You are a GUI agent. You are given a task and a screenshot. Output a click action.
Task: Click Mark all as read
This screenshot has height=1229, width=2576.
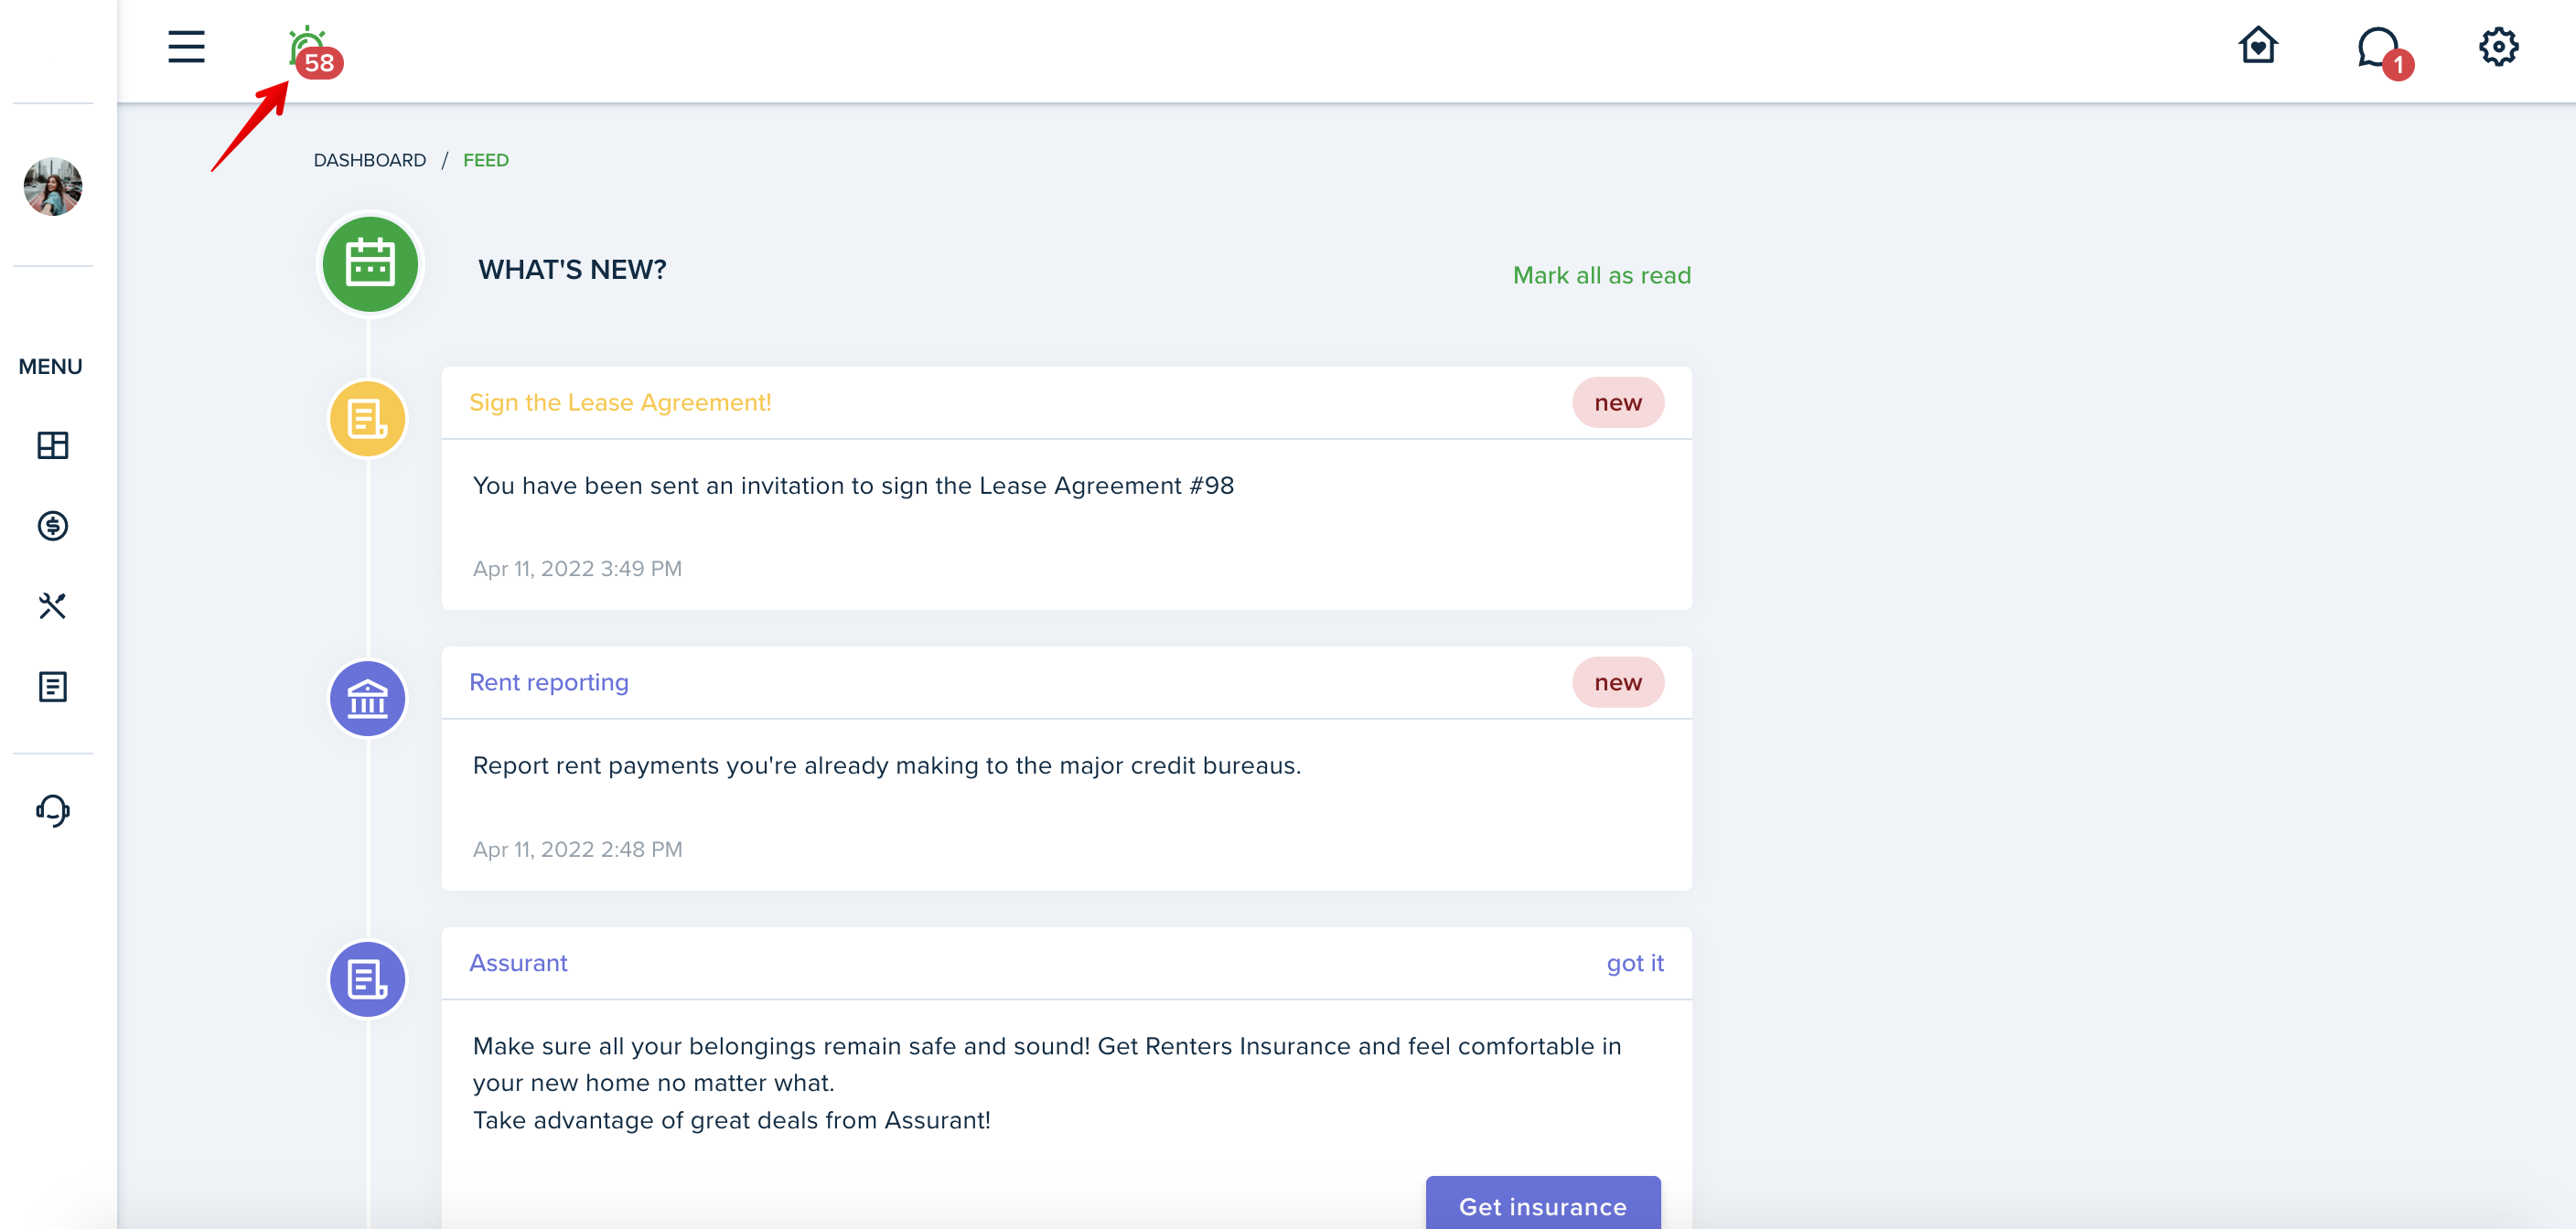click(1601, 275)
